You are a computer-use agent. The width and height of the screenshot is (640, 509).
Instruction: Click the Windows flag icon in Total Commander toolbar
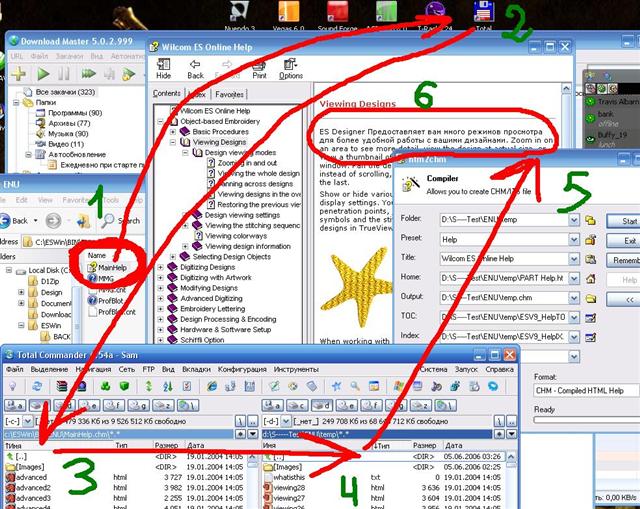point(398,386)
